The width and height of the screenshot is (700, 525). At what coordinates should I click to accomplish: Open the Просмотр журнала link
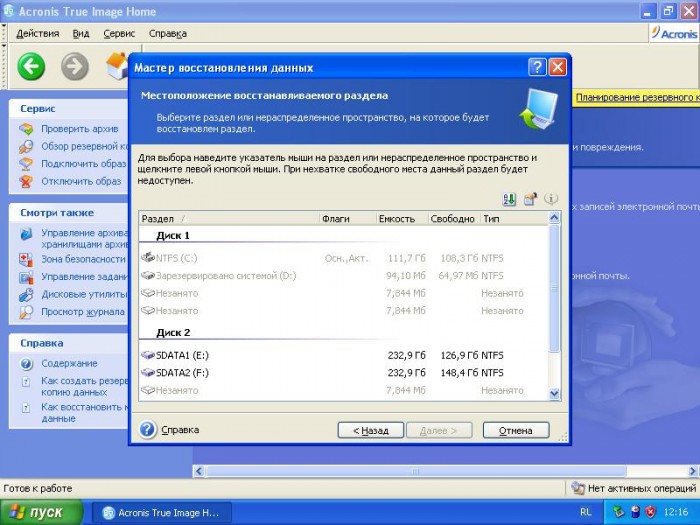pyautogui.click(x=83, y=312)
